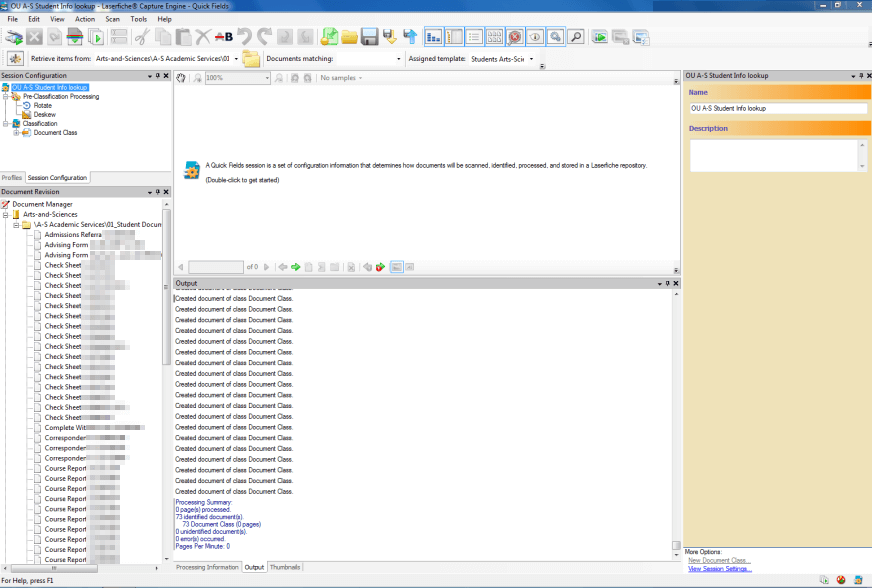The width and height of the screenshot is (872, 588).
Task: Click the New Document Class link
Action: coord(719,561)
